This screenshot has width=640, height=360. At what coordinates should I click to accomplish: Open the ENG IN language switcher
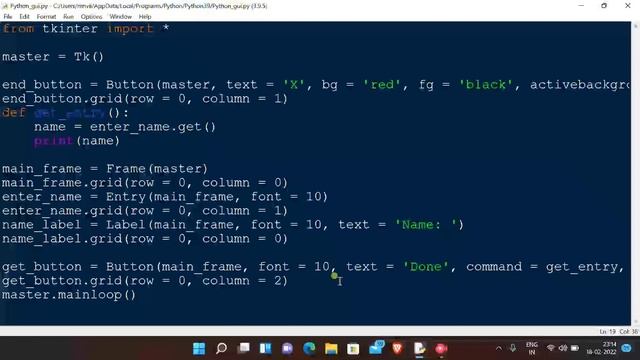(x=531, y=349)
